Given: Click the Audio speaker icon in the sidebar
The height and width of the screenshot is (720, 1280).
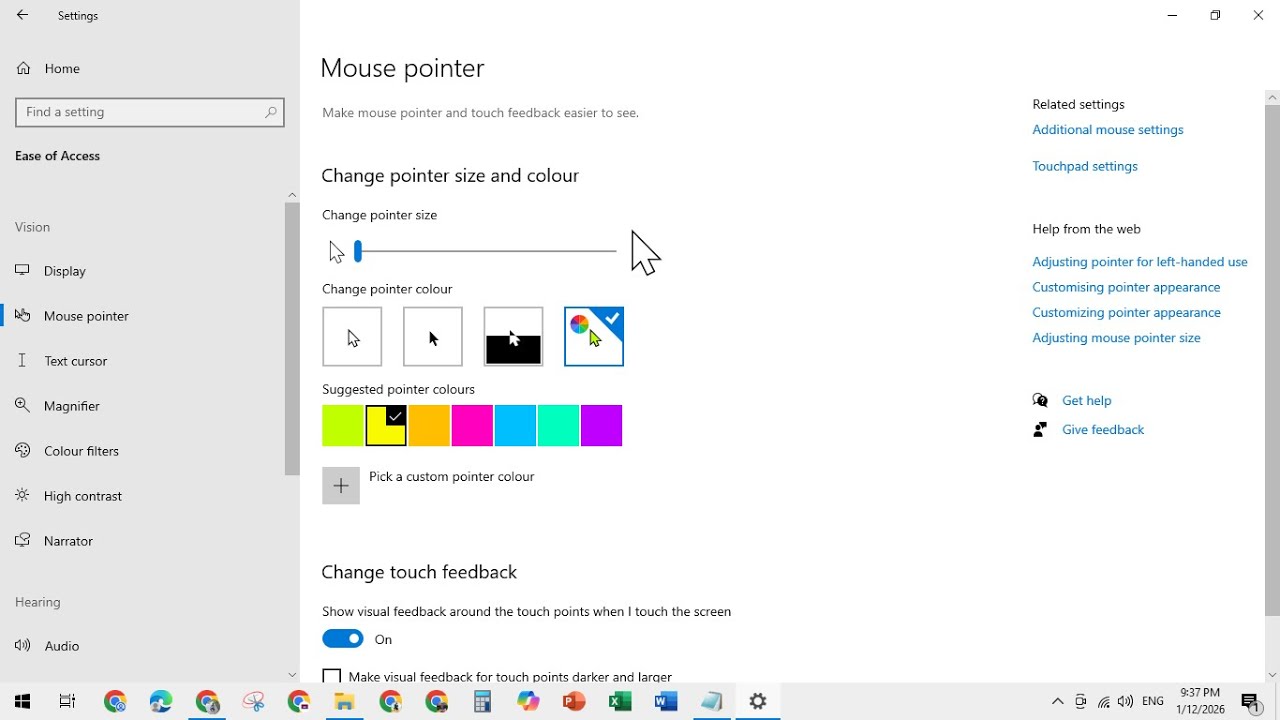Looking at the screenshot, I should click(22, 646).
